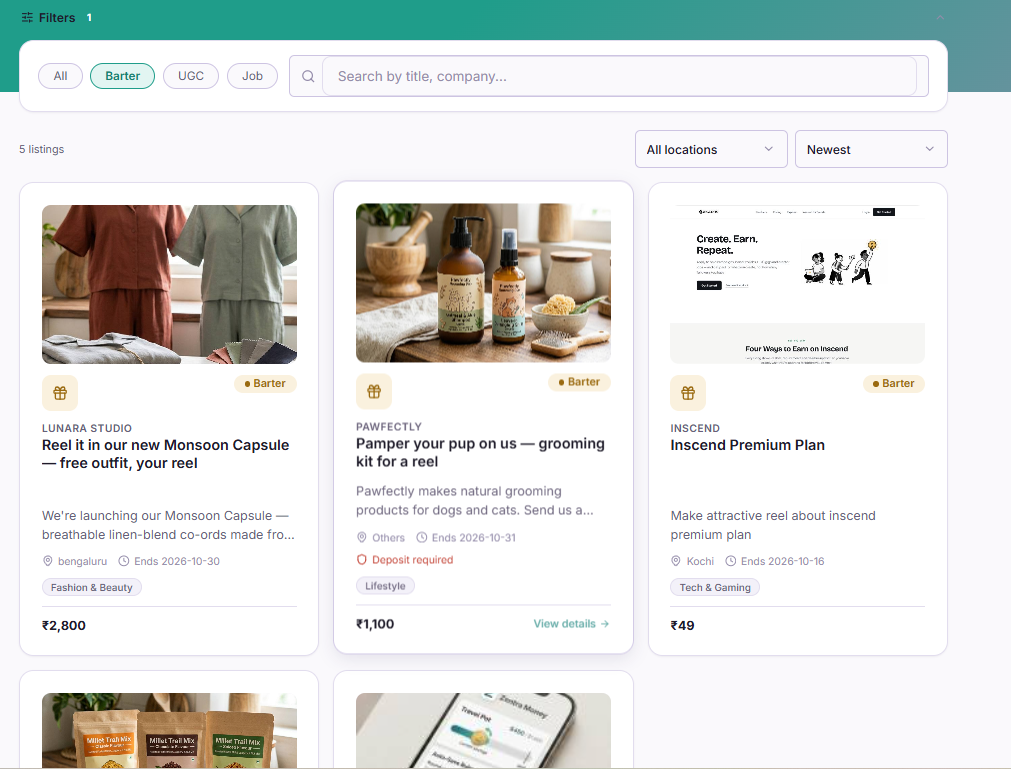Click bengaluru location pin icon
1011x769 pixels.
tap(48, 561)
